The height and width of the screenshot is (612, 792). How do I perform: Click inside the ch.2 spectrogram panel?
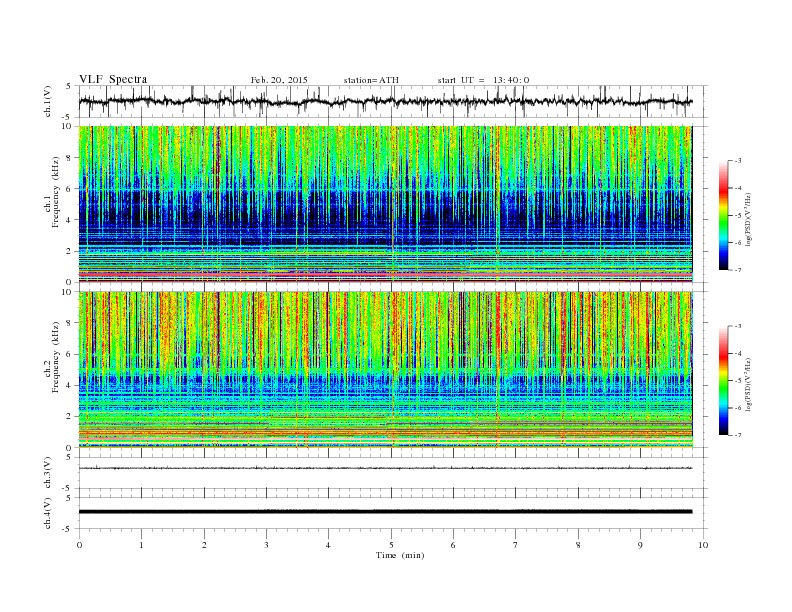[x=385, y=370]
